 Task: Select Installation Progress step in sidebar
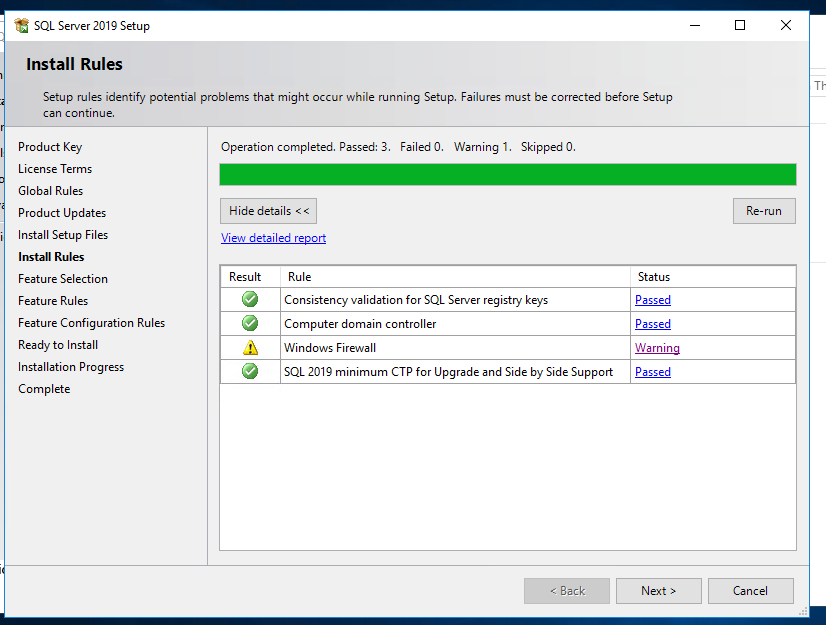[71, 367]
